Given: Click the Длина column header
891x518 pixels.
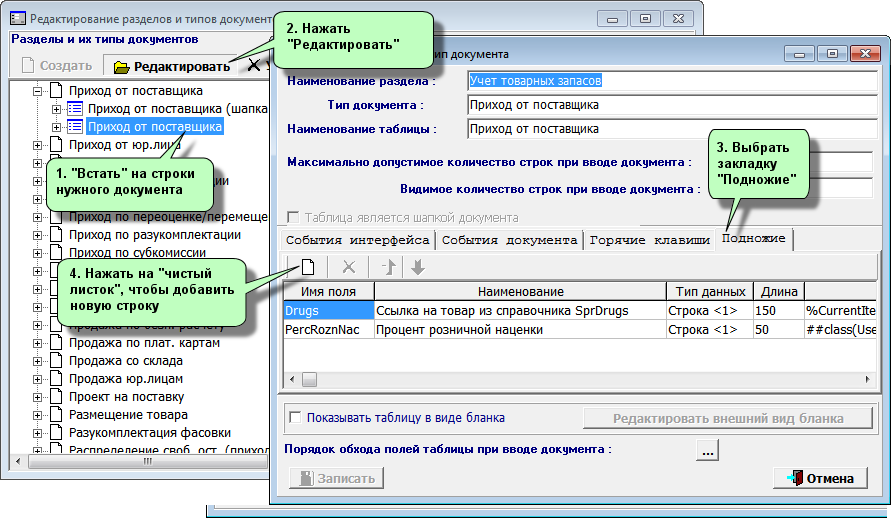Looking at the screenshot, I should click(779, 291).
